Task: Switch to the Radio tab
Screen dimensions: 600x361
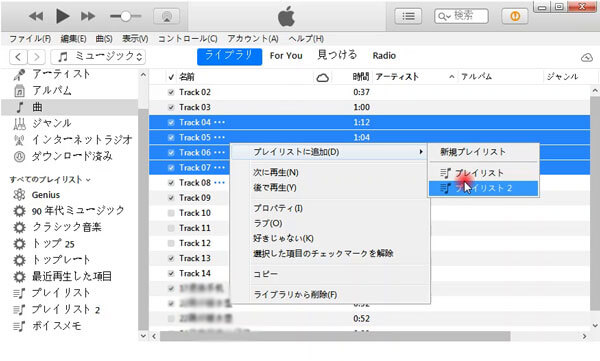Action: pos(384,56)
